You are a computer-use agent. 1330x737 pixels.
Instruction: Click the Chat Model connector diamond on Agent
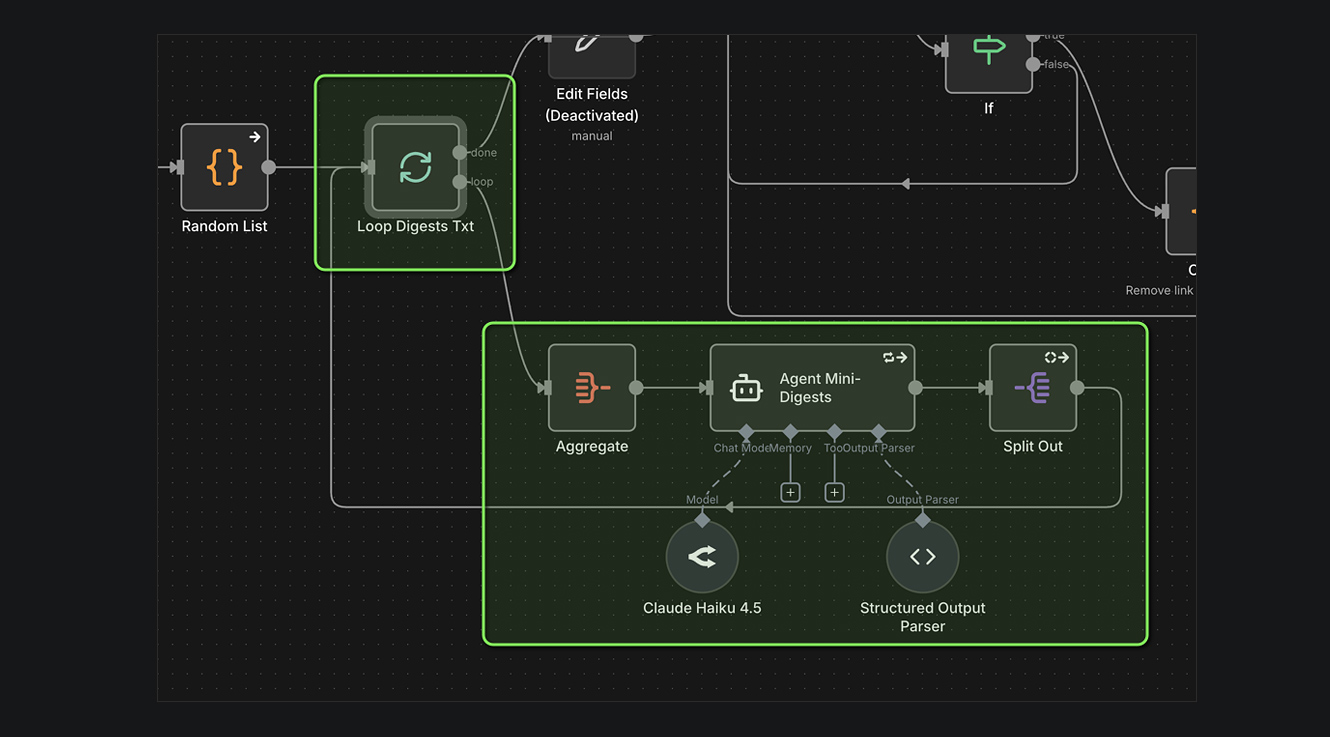coord(746,432)
